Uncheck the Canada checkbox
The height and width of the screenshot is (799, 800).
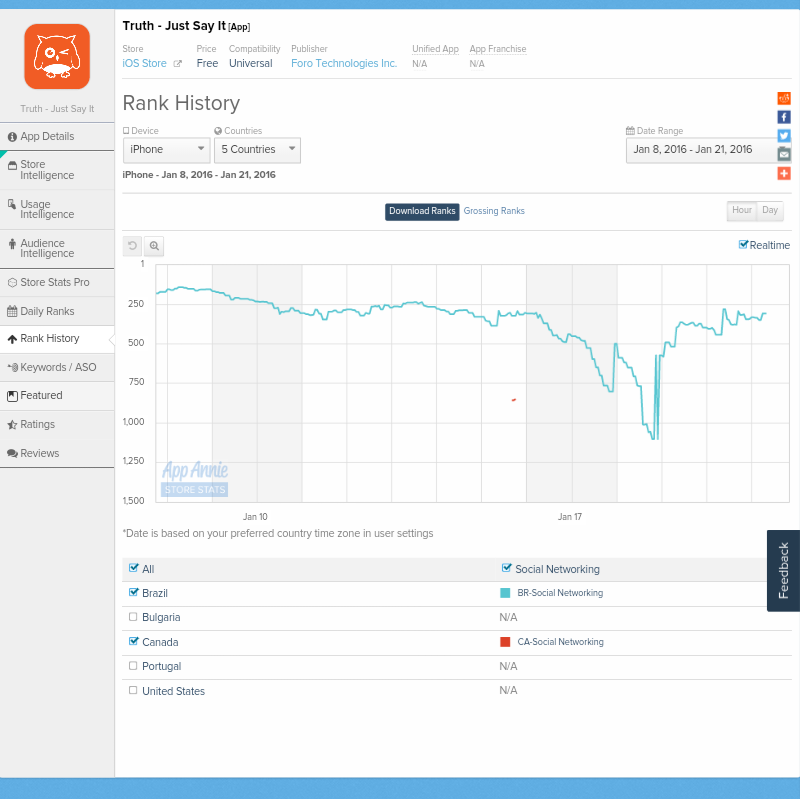134,641
